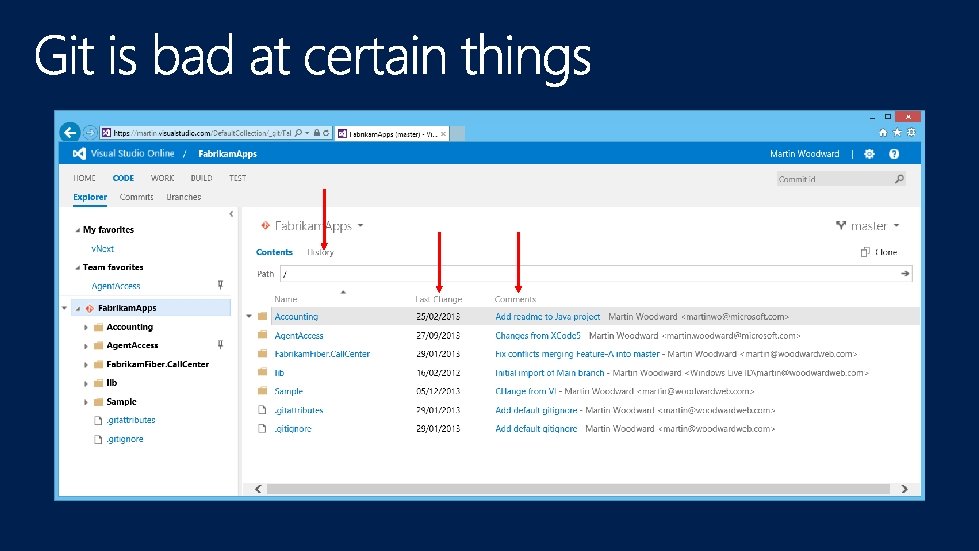Open the WORK hub
Viewport: 979px width, 551px height.
(162, 178)
